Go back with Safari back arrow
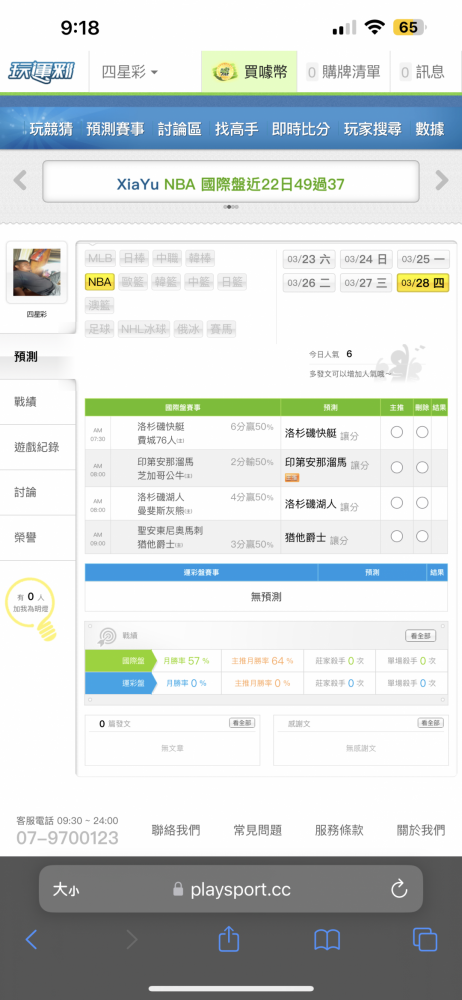Viewport: 462px width, 1000px height. pos(31,939)
